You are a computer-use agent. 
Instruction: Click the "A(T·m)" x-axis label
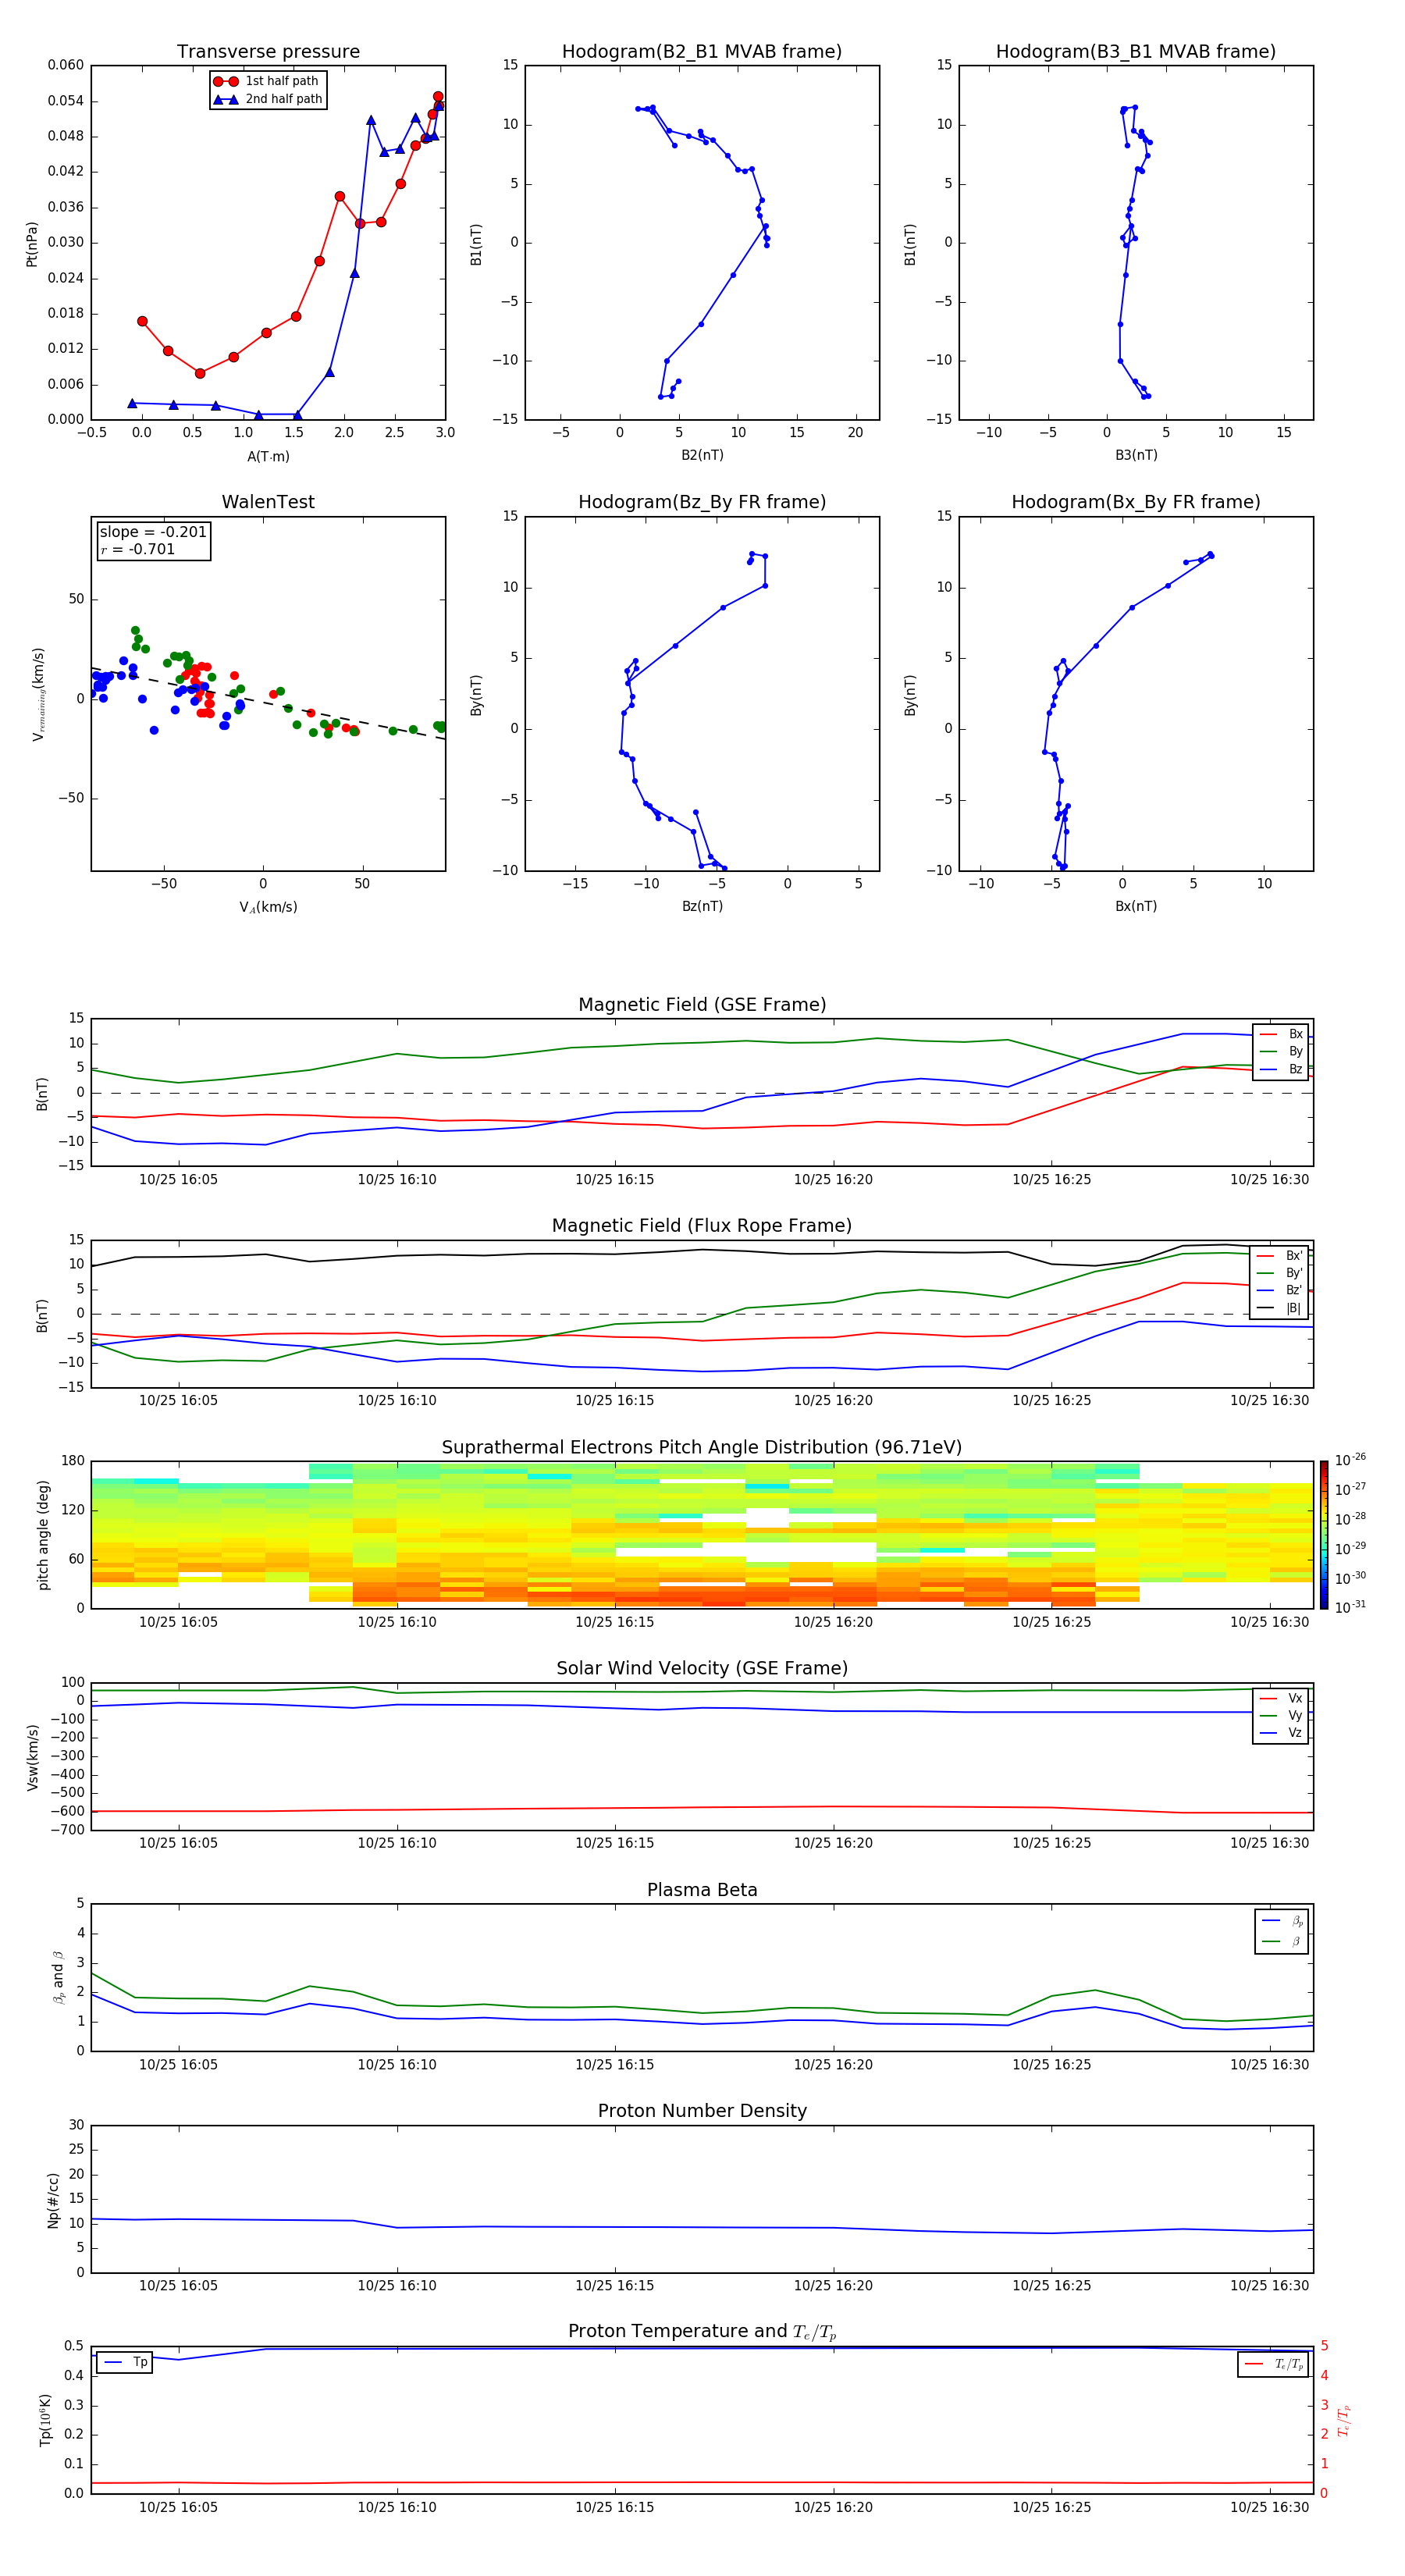[268, 457]
